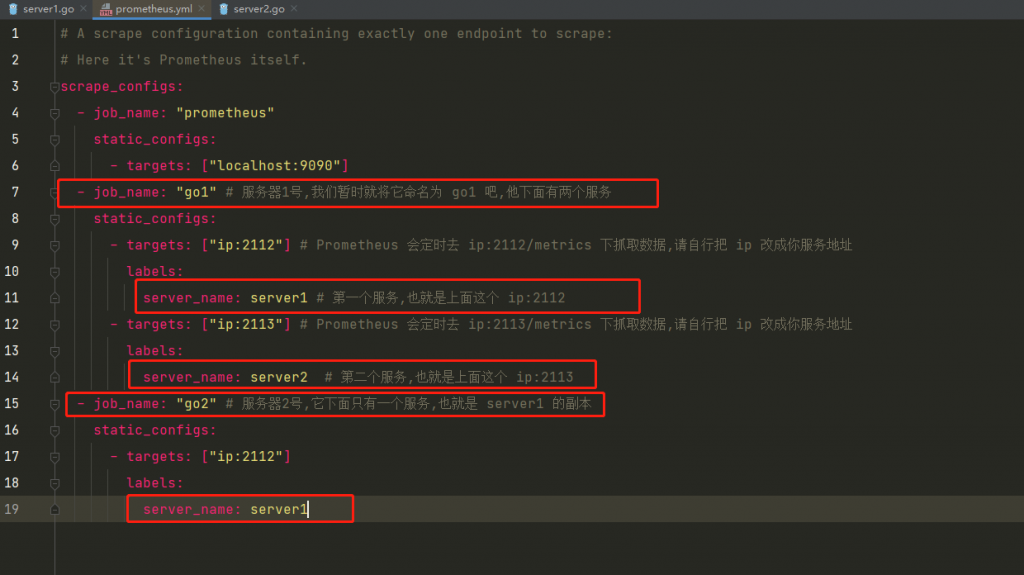The height and width of the screenshot is (575, 1024).
Task: Collapse the static_configs fold on line 16
Action: pyautogui.click(x=55, y=431)
